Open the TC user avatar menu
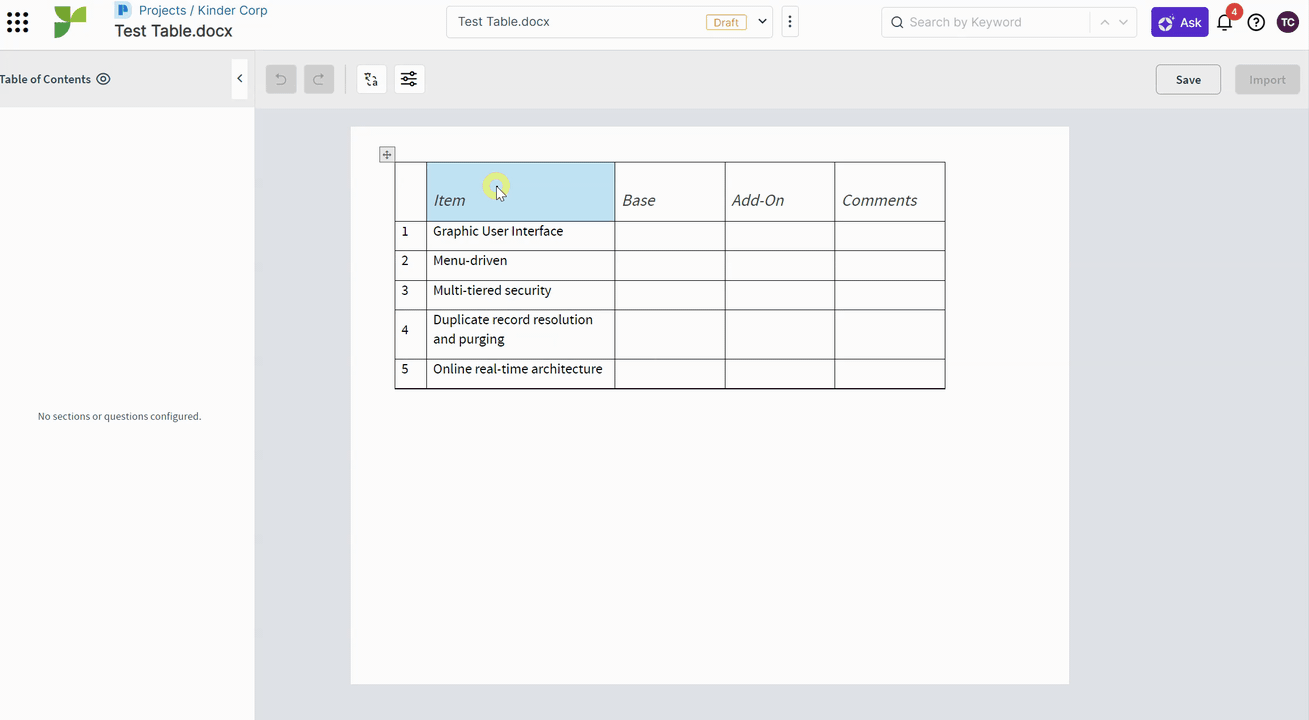Viewport: 1309px width, 720px height. [1288, 22]
